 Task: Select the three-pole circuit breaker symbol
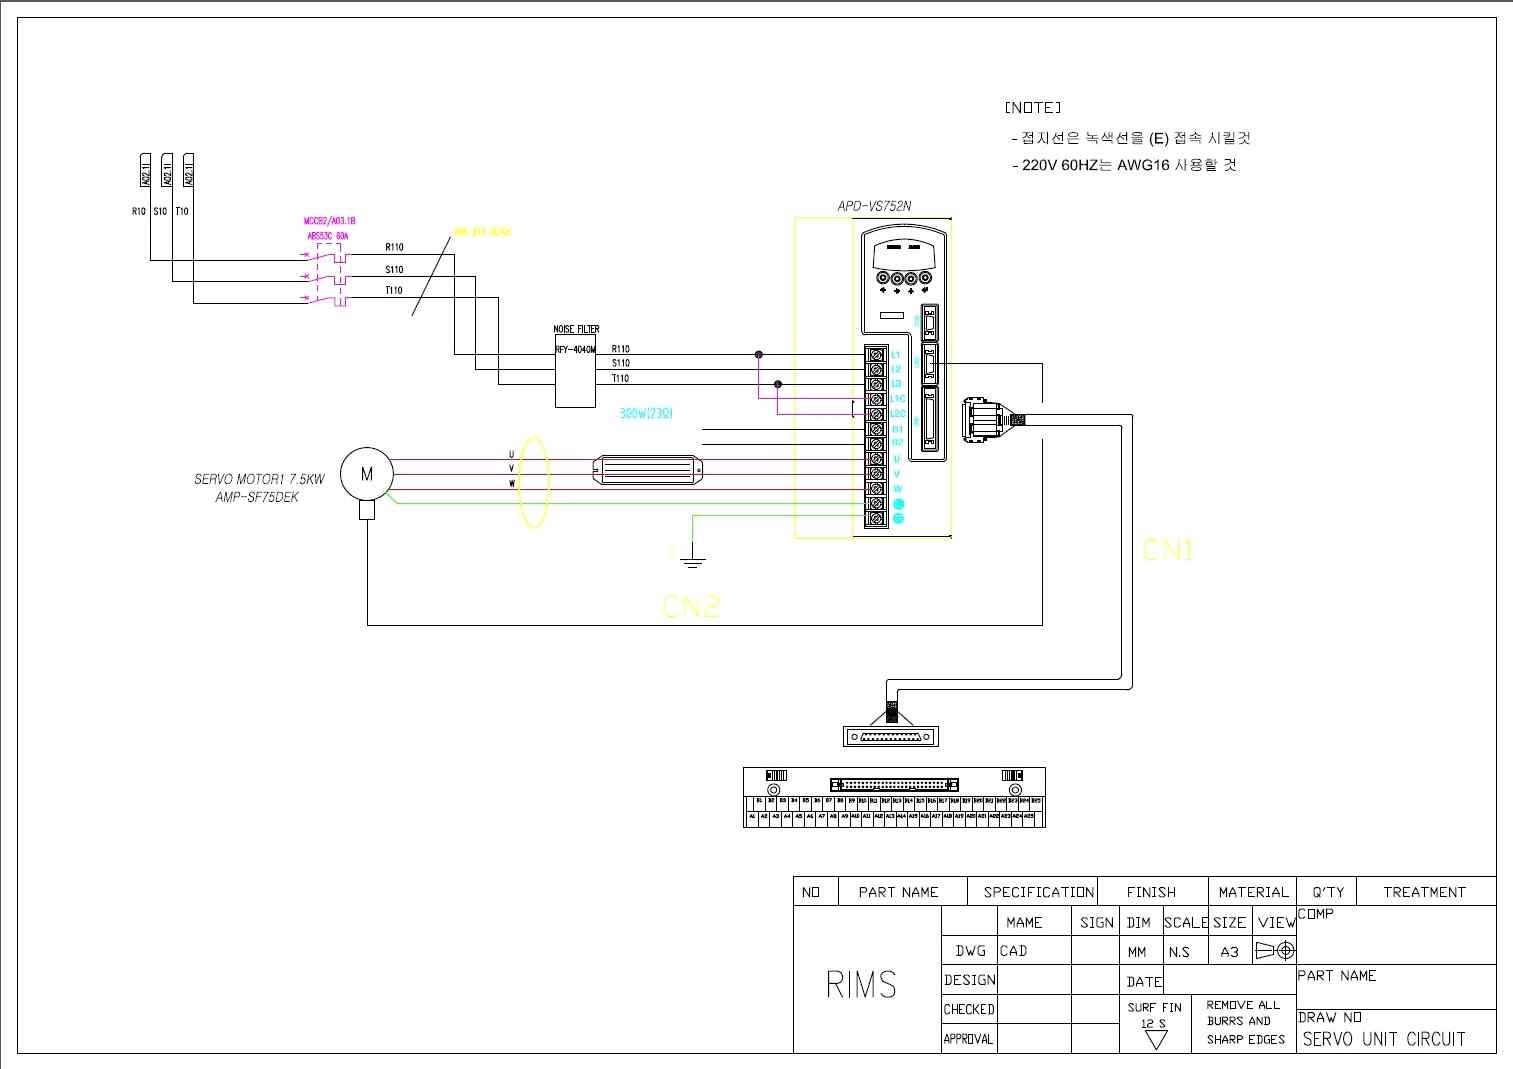[x=327, y=276]
